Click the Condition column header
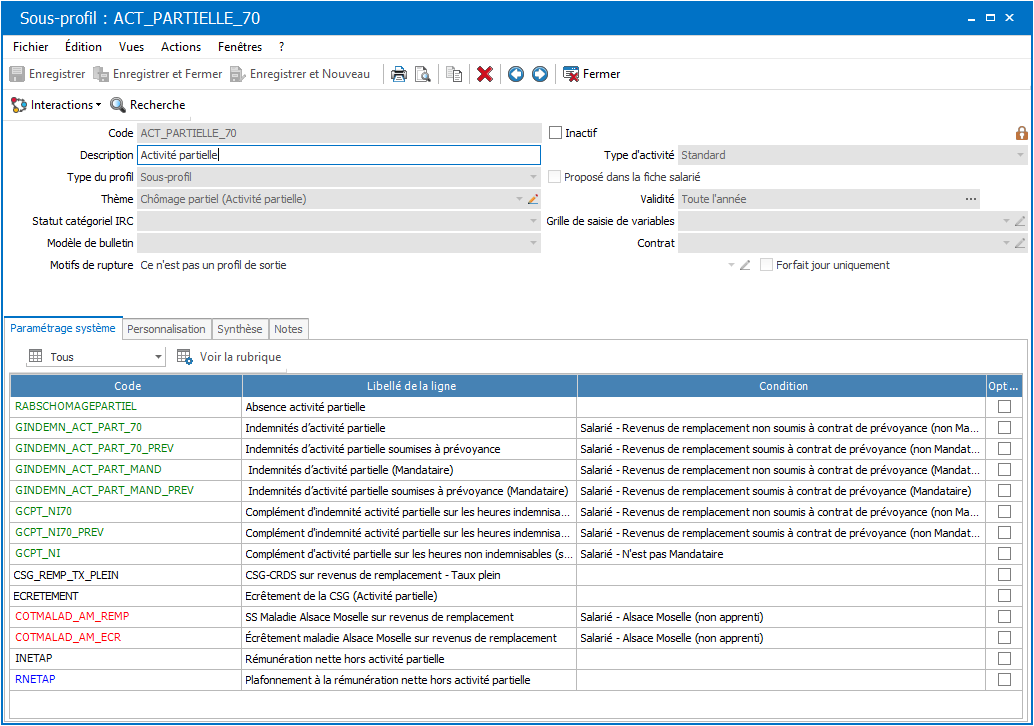This screenshot has height=726, width=1034. click(x=782, y=386)
